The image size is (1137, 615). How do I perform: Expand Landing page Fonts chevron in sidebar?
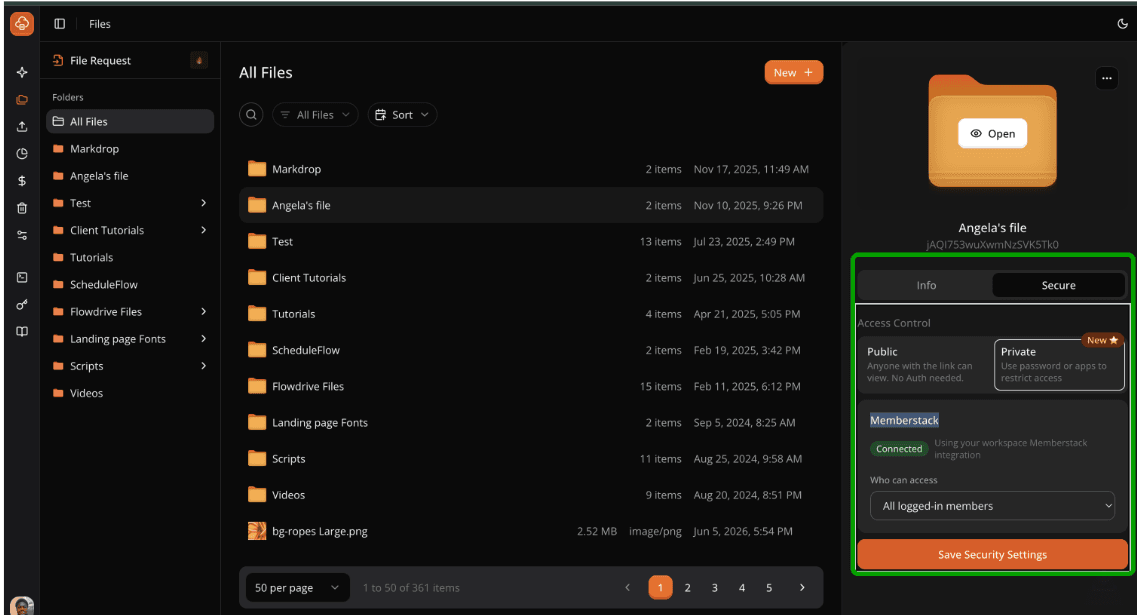203,339
